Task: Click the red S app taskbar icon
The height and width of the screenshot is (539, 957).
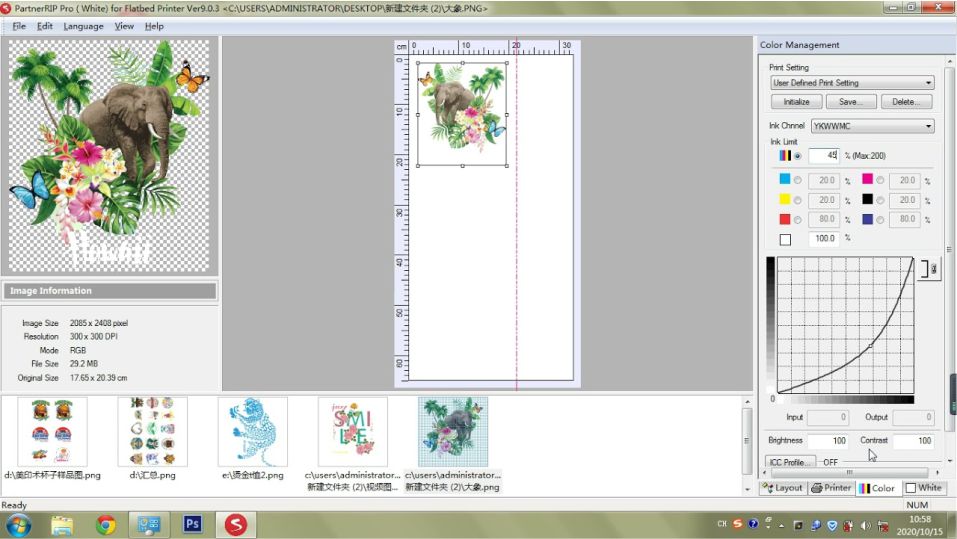Action: coord(236,524)
